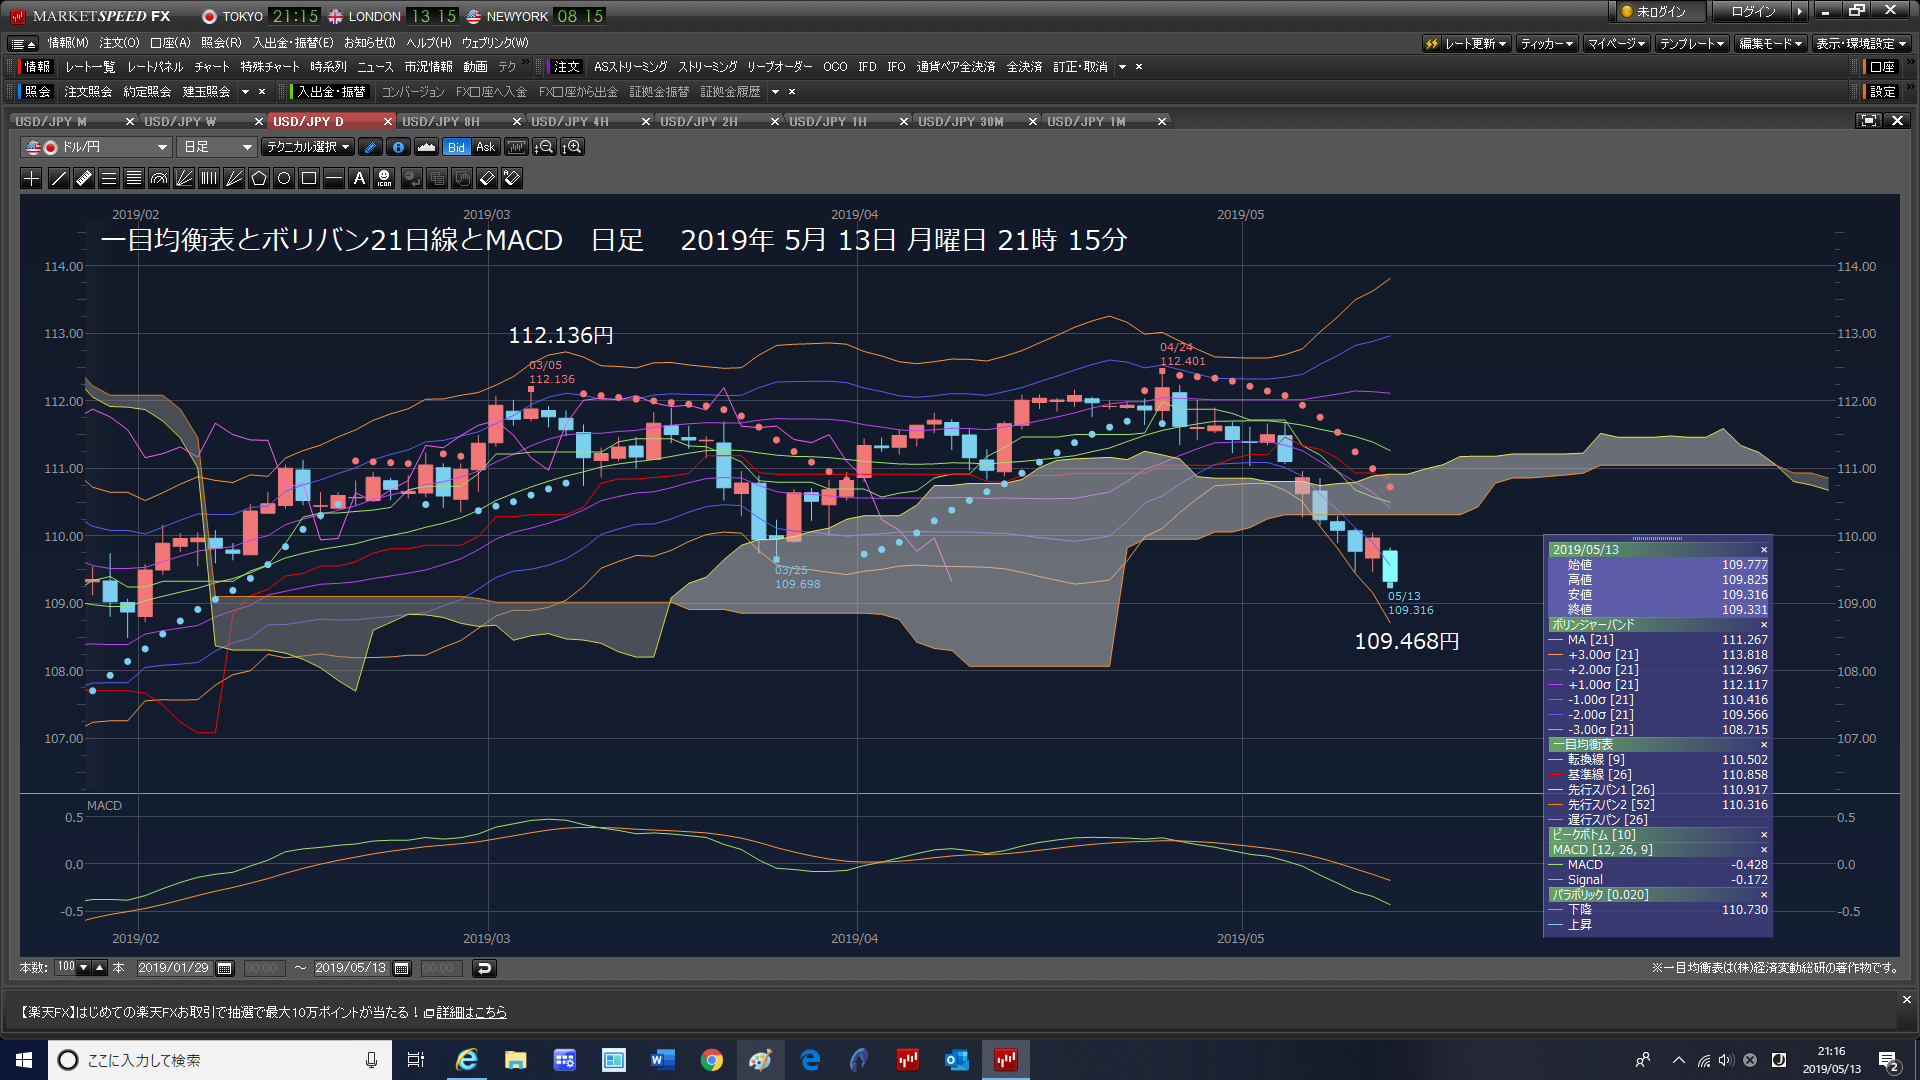The height and width of the screenshot is (1080, 1920).
Task: Close the USD/JPY W chart tab
Action: (x=259, y=121)
